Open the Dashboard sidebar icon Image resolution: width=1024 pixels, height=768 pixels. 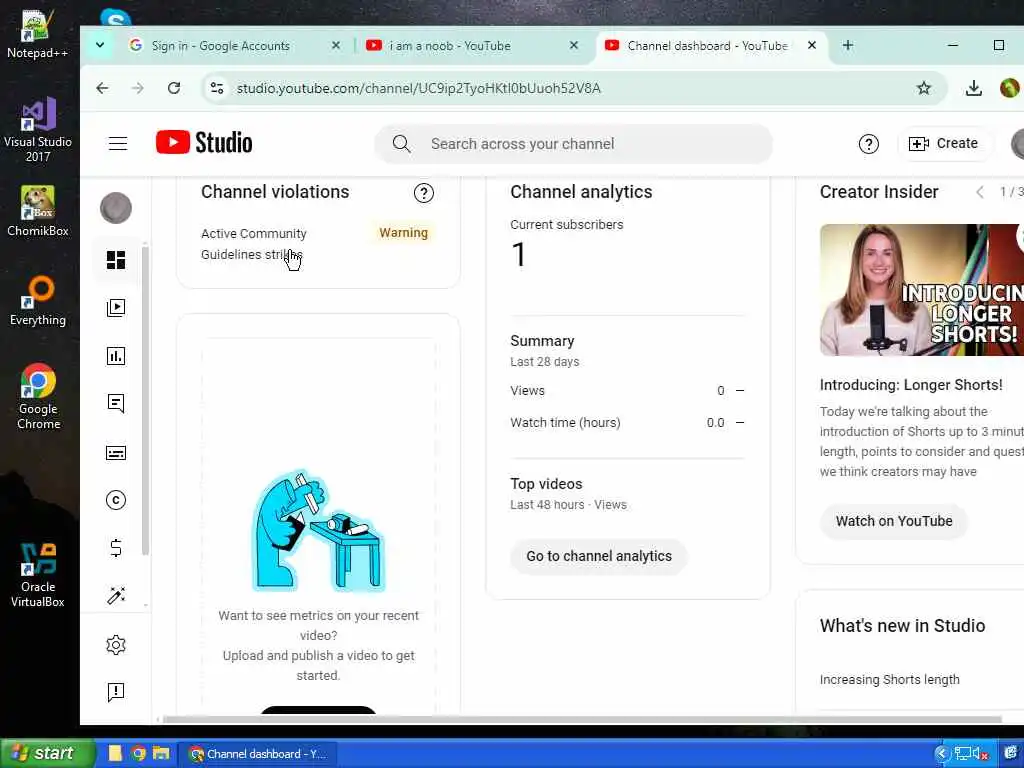coord(116,260)
